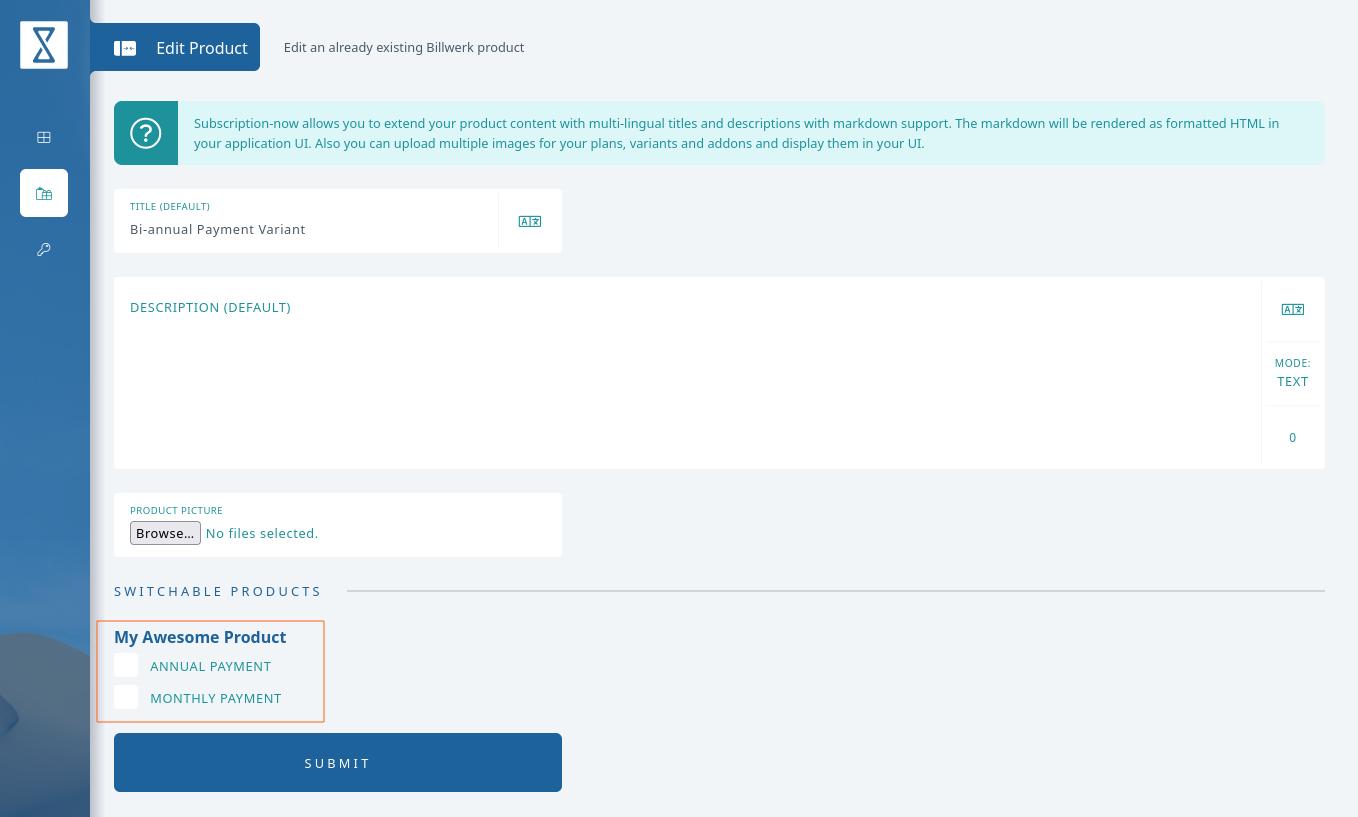Viewport: 1358px width, 817px height.
Task: Click the Browse... file button
Action: [165, 533]
